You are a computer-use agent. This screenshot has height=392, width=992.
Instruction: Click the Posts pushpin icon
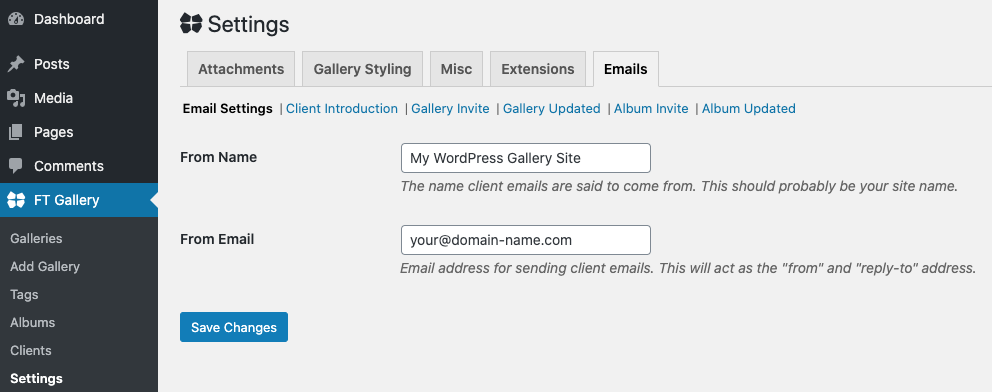tap(16, 64)
